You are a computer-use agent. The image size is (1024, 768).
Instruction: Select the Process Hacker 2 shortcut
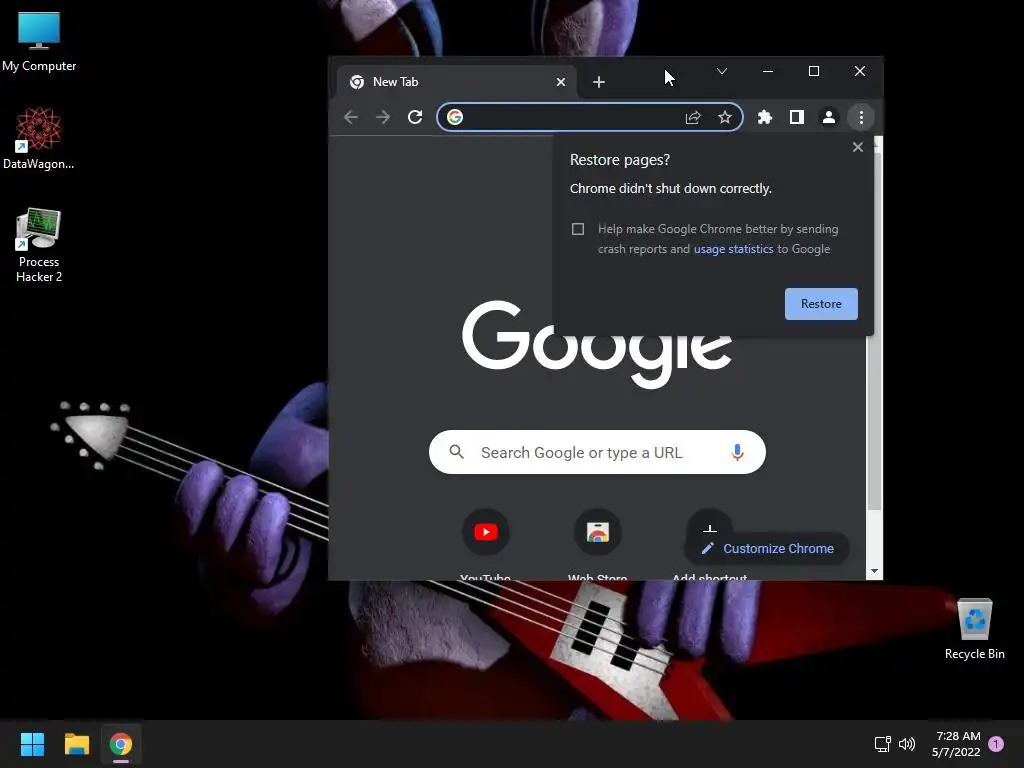[39, 246]
